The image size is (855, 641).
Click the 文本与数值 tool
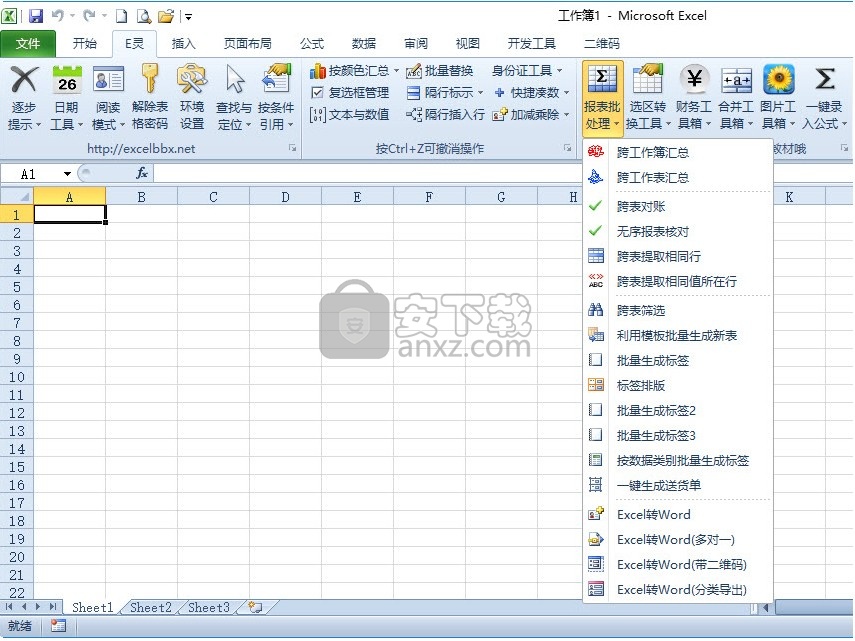[350, 114]
